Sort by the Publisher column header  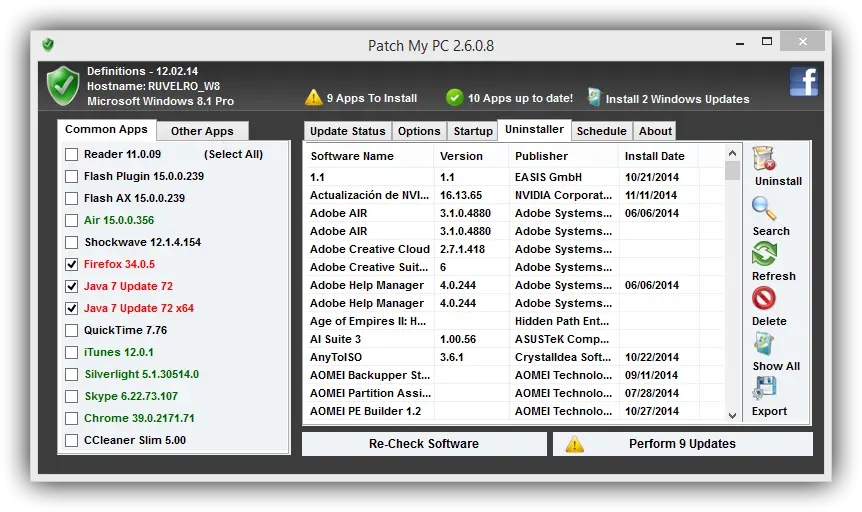click(563, 156)
